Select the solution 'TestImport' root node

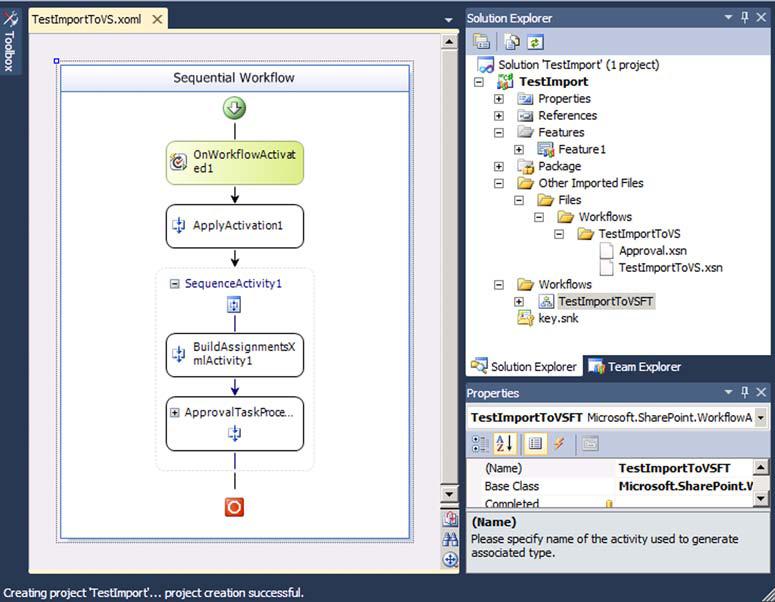pyautogui.click(x=578, y=65)
